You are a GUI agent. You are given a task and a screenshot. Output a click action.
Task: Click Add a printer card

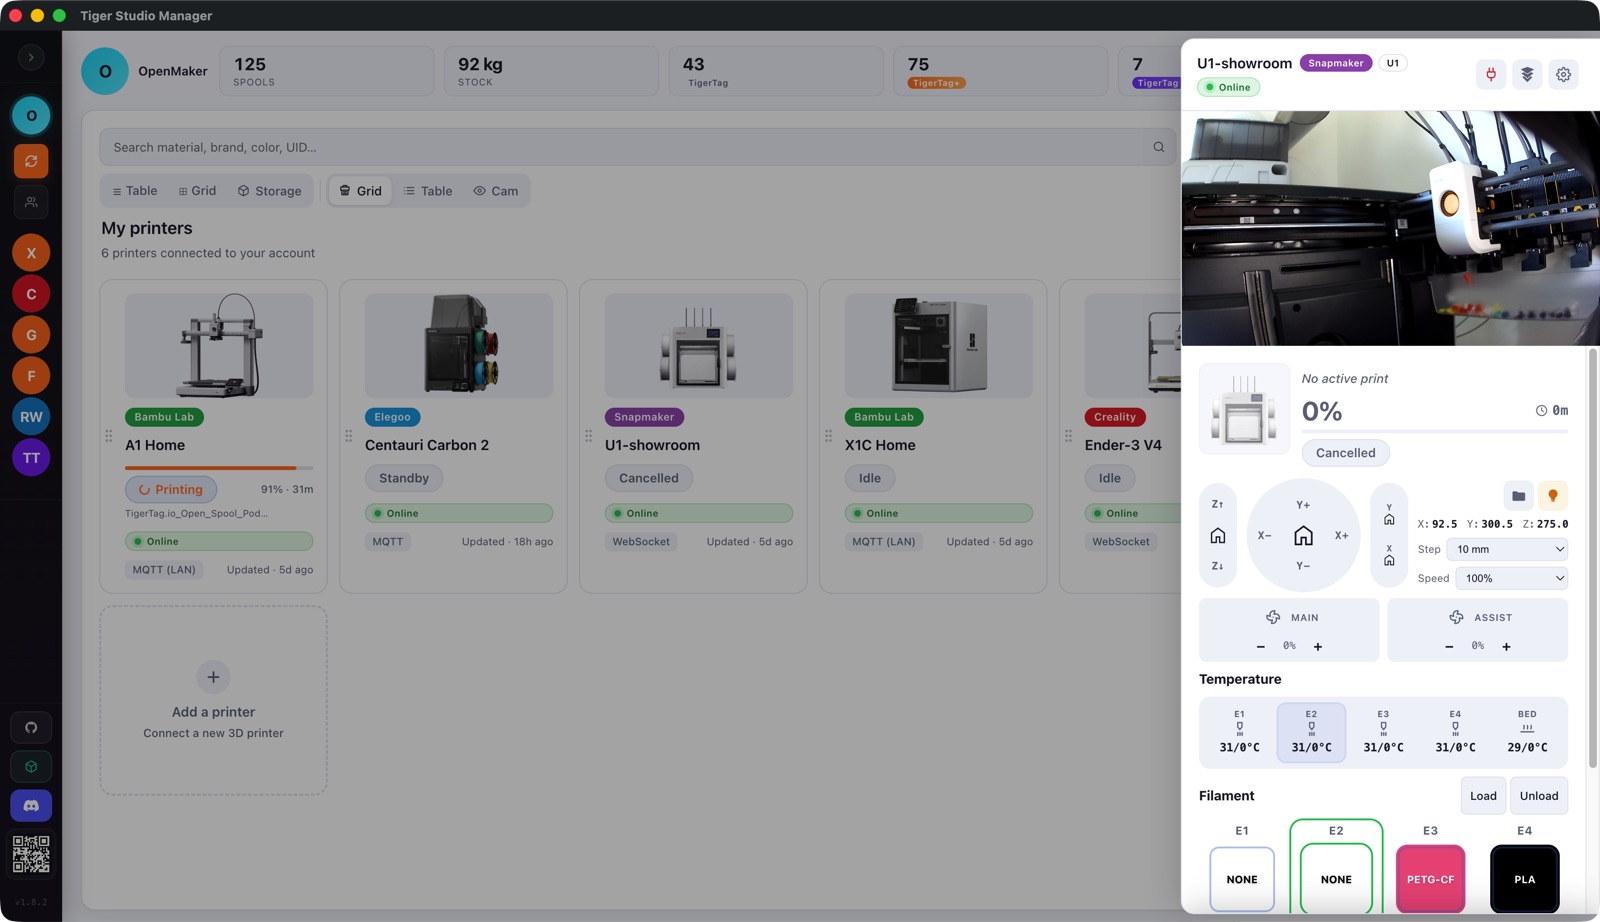213,700
